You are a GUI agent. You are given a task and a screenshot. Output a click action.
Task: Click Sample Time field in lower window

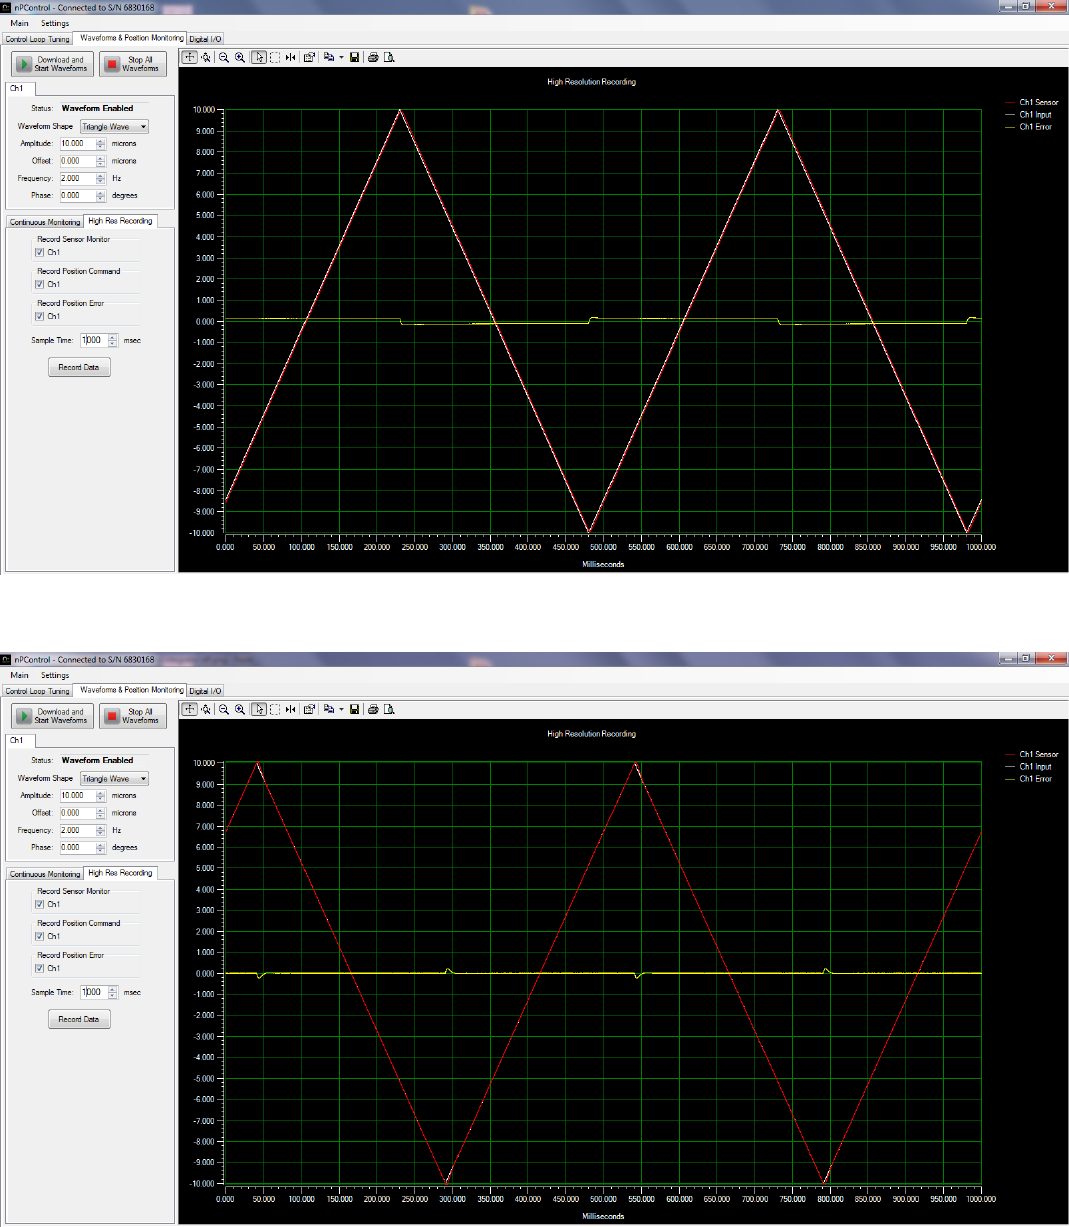[x=94, y=992]
